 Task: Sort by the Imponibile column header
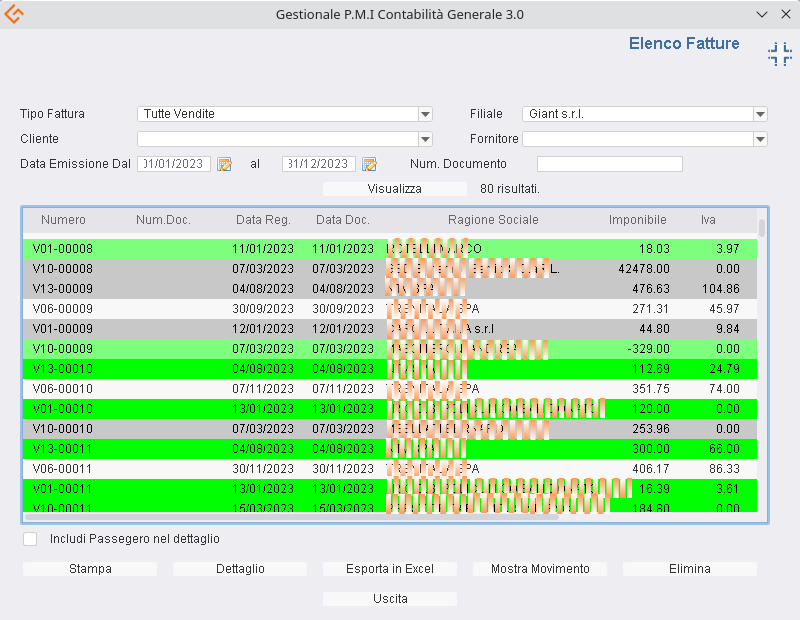tap(637, 220)
